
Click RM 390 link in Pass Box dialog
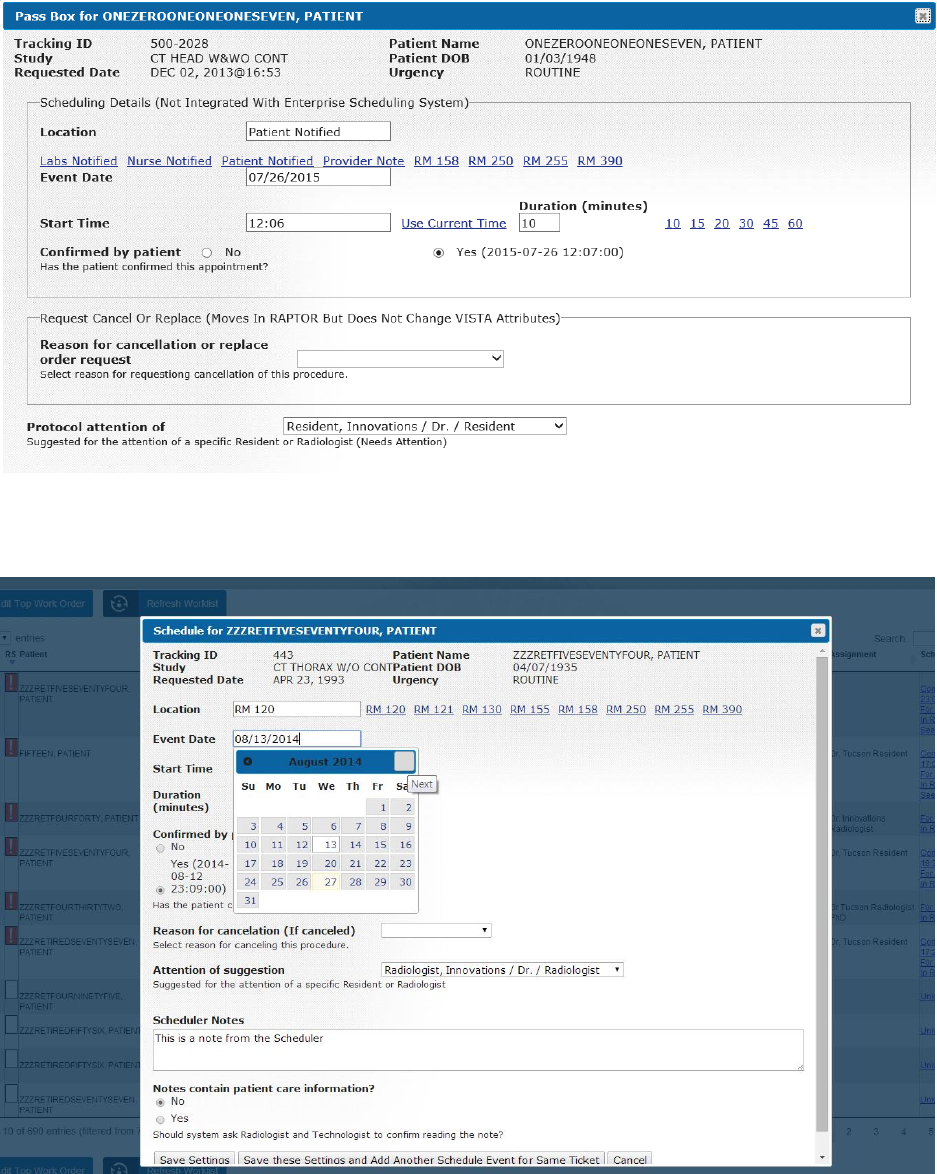tap(600, 161)
